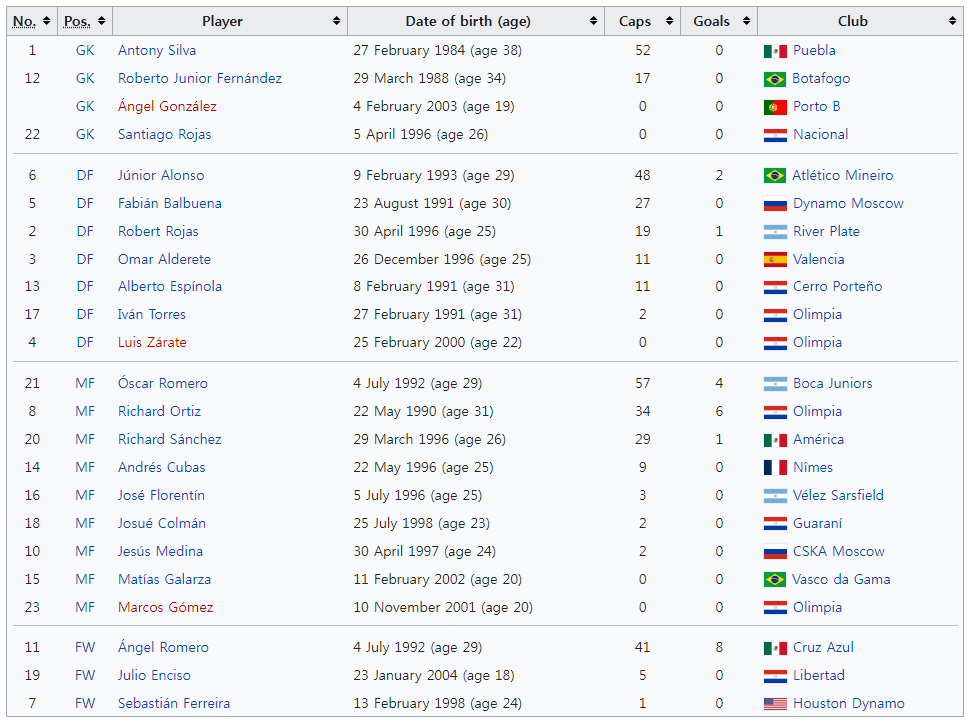Sort the table by Club header
The width and height of the screenshot is (968, 721).
click(859, 21)
